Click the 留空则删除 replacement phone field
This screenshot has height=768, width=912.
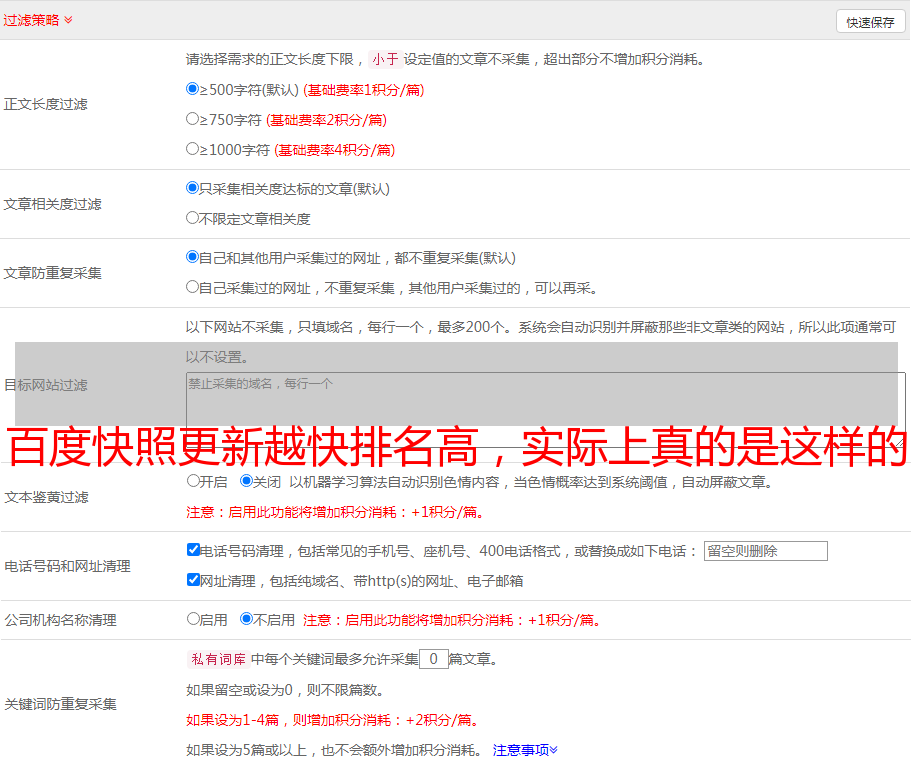pyautogui.click(x=765, y=551)
